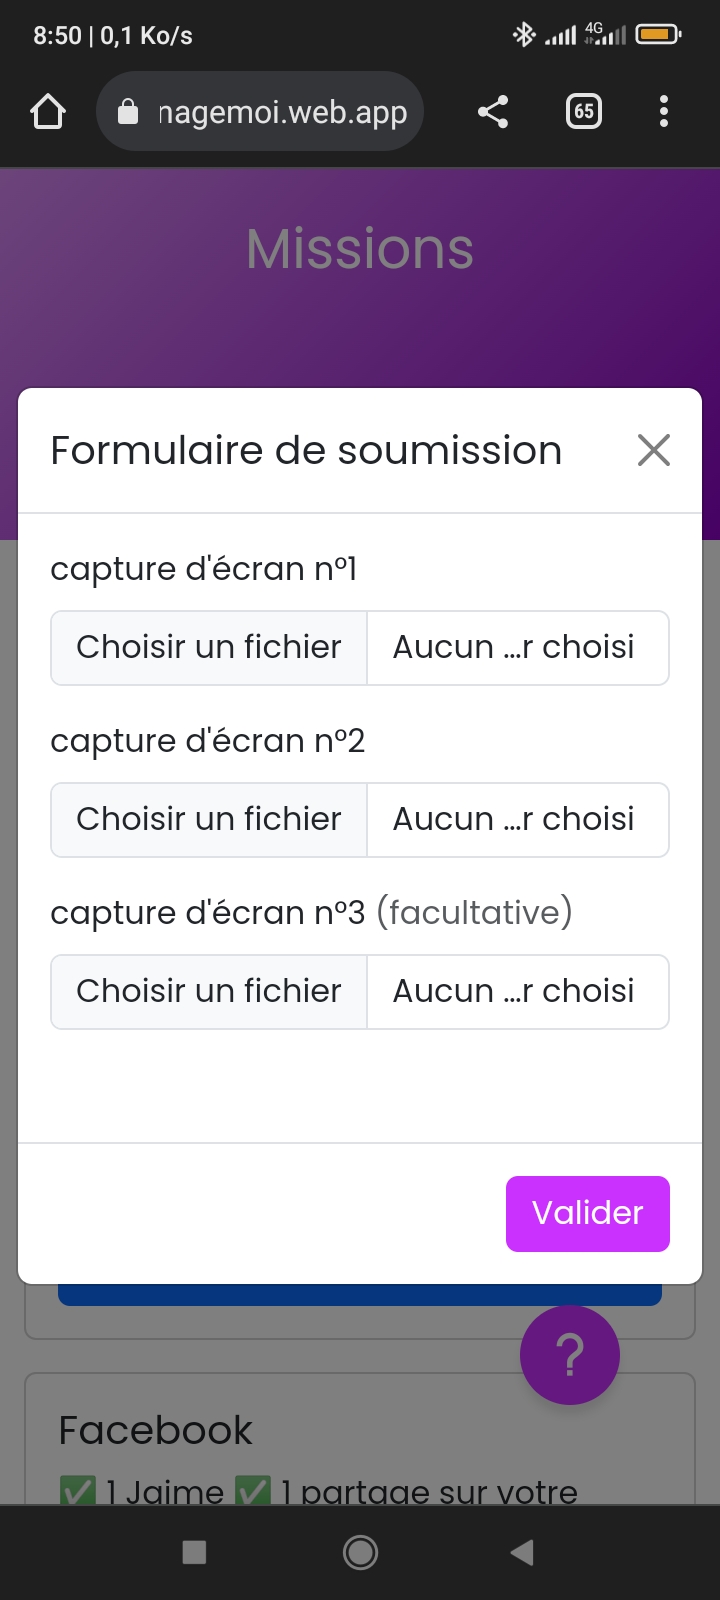Tap the second "Aucun …r choisi" file field
This screenshot has width=720, height=1600.
click(516, 820)
